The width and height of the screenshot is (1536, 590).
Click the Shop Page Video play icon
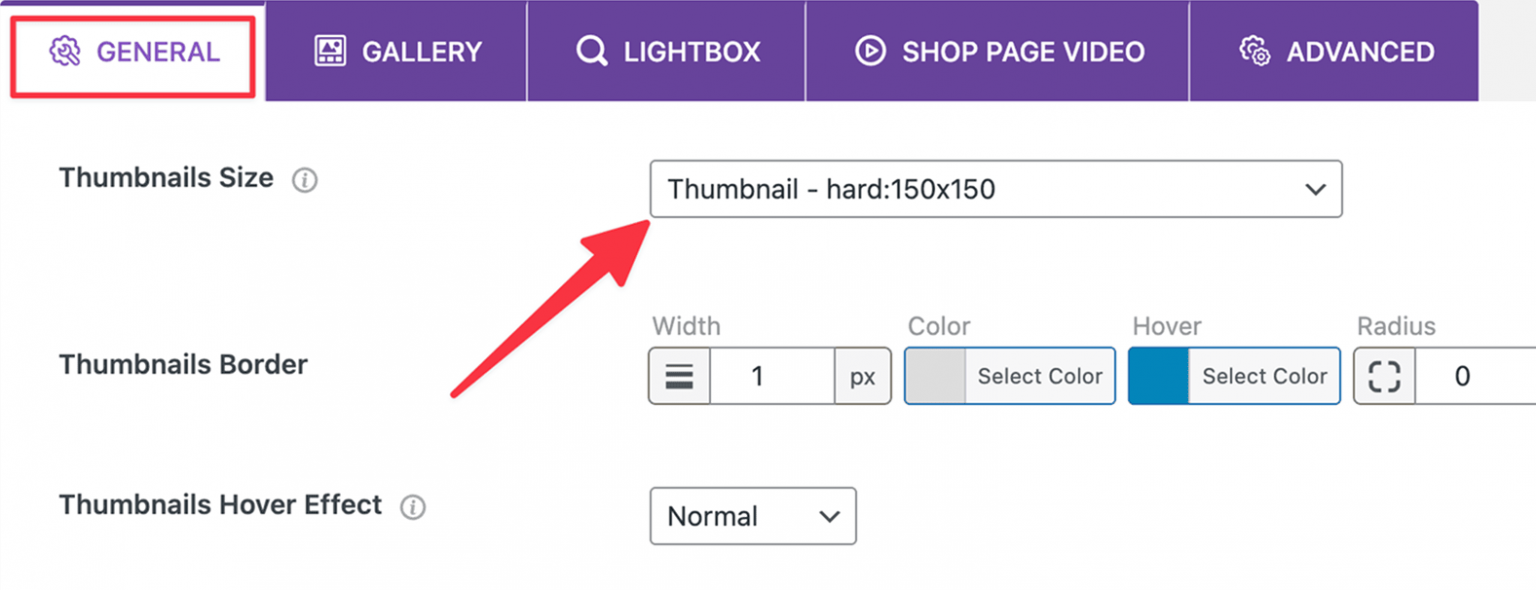coord(871,51)
